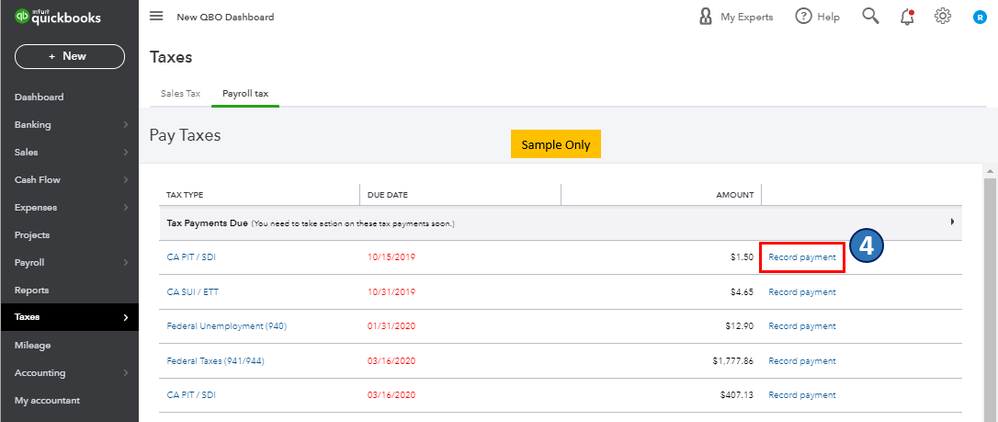Click the + New button
998x422 pixels.
(x=68, y=56)
